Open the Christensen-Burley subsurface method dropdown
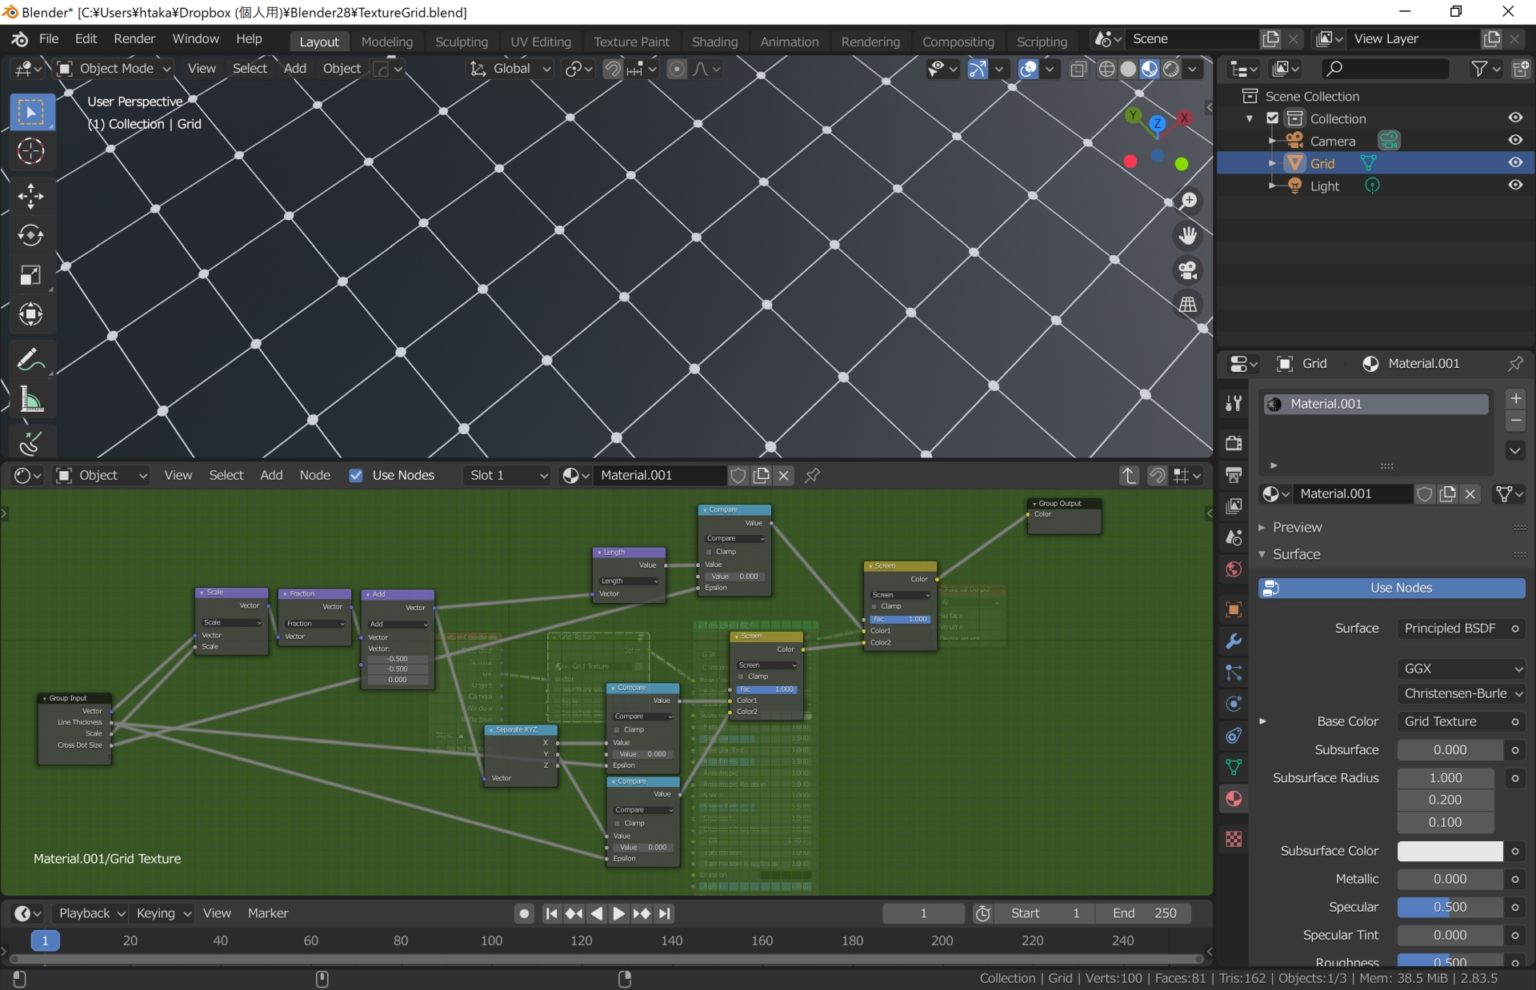 [1461, 693]
